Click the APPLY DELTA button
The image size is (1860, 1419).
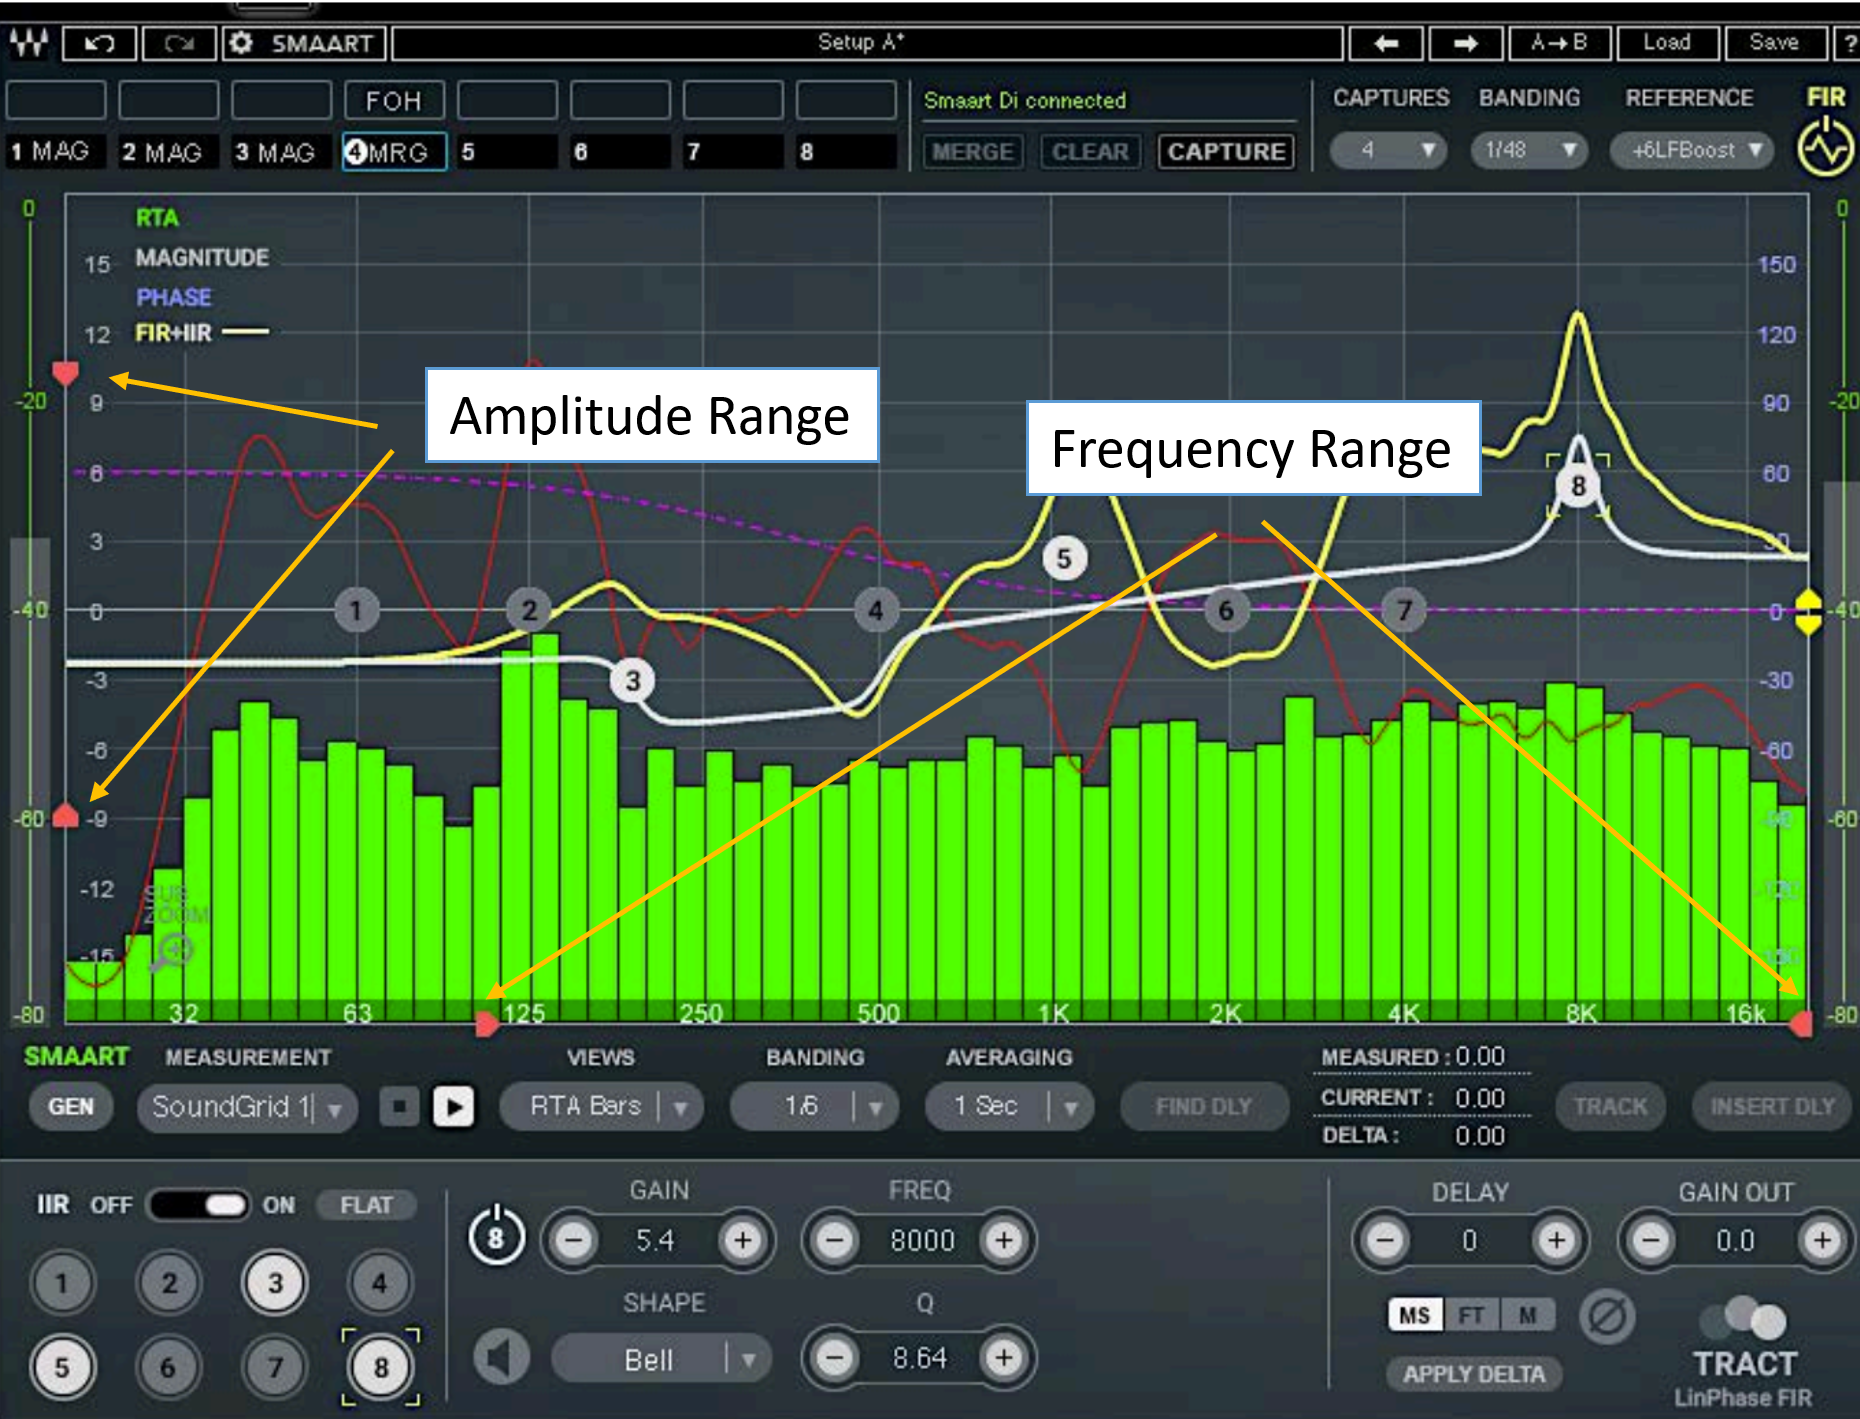pos(1473,1374)
